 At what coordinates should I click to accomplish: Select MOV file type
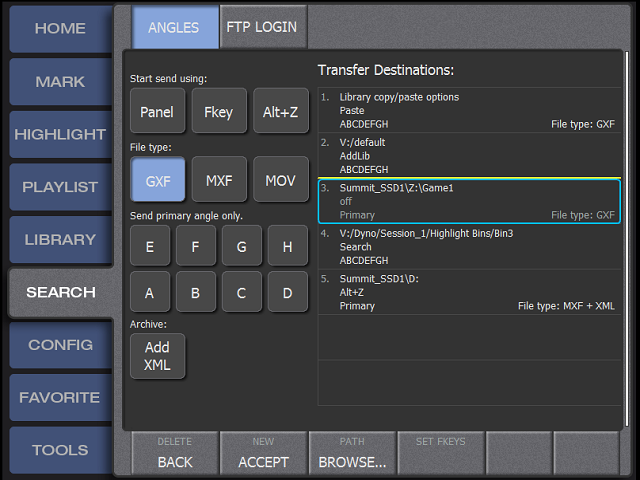(x=280, y=181)
